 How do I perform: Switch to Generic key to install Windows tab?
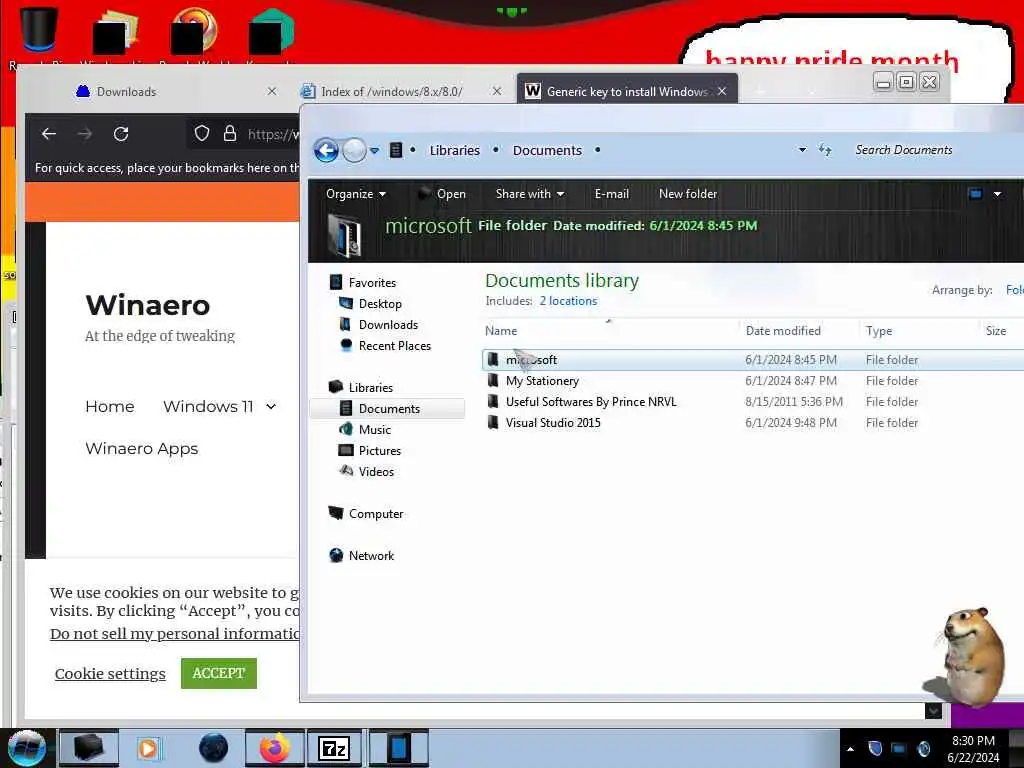click(627, 92)
